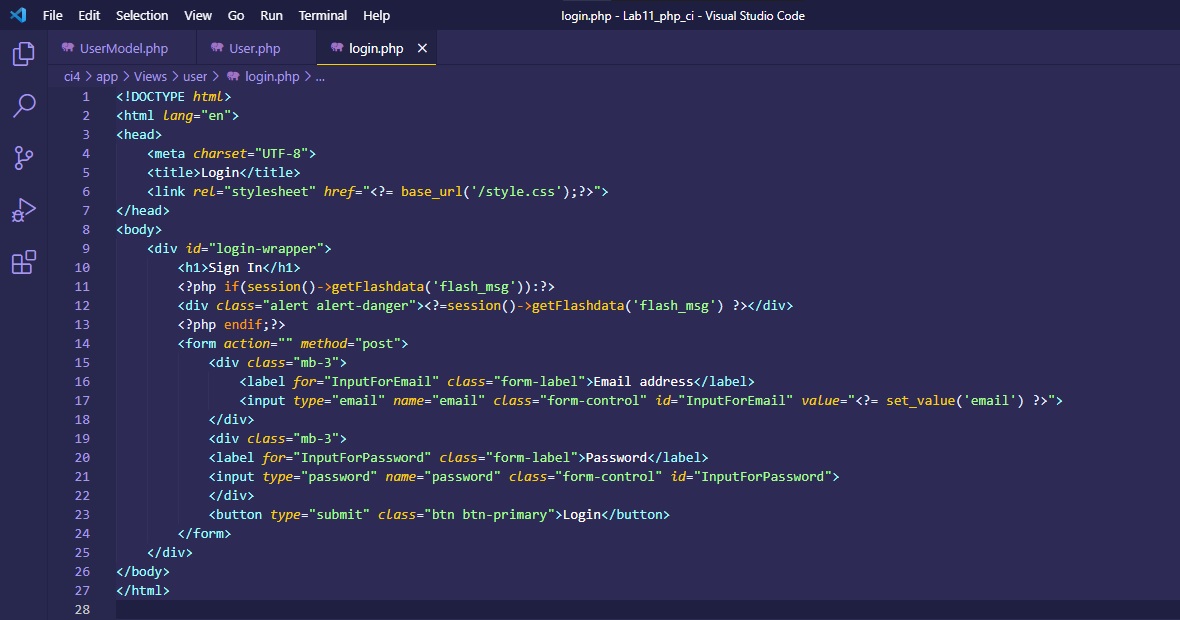Click the PHP file icon on login.php tab

337,47
